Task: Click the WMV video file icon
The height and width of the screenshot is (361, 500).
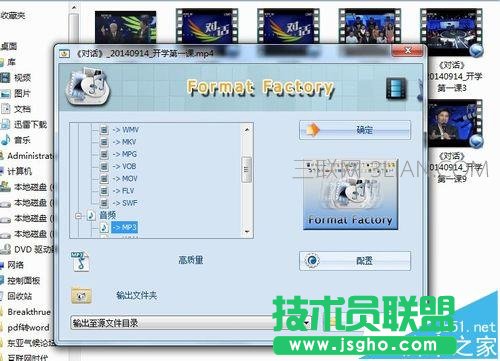Action: (104, 130)
